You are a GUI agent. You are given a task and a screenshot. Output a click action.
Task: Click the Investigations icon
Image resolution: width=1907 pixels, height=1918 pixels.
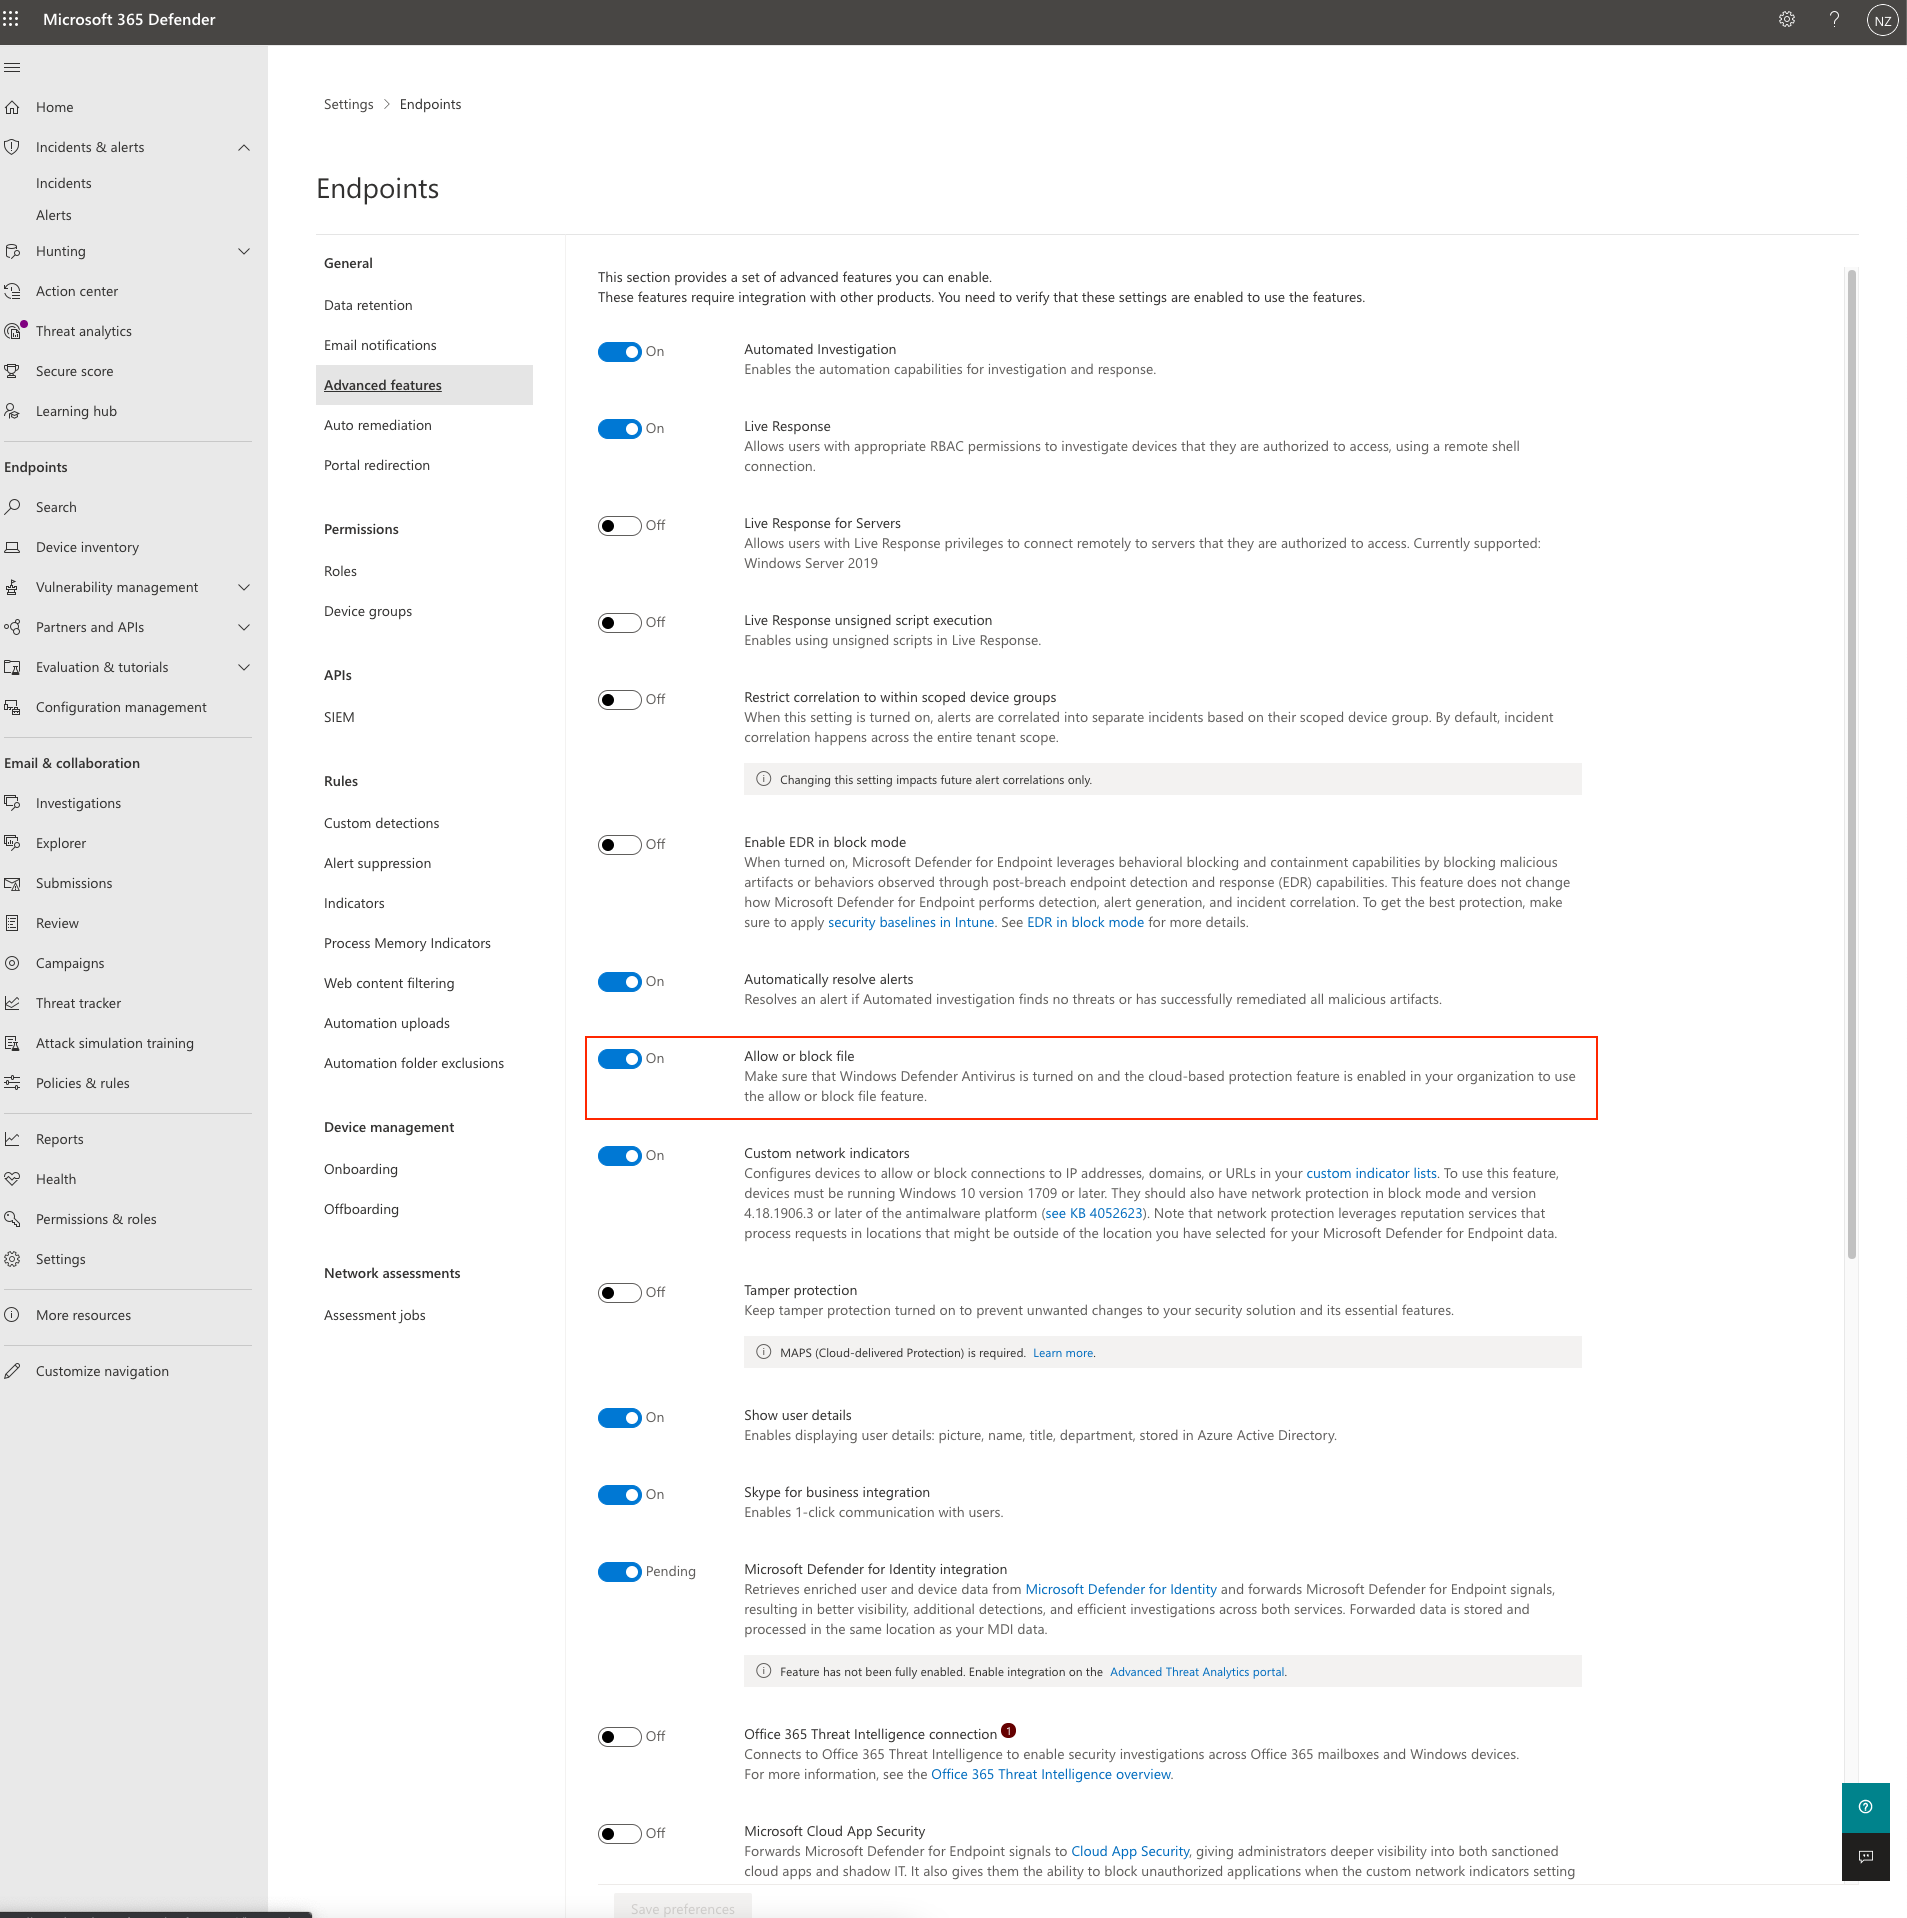click(x=12, y=803)
